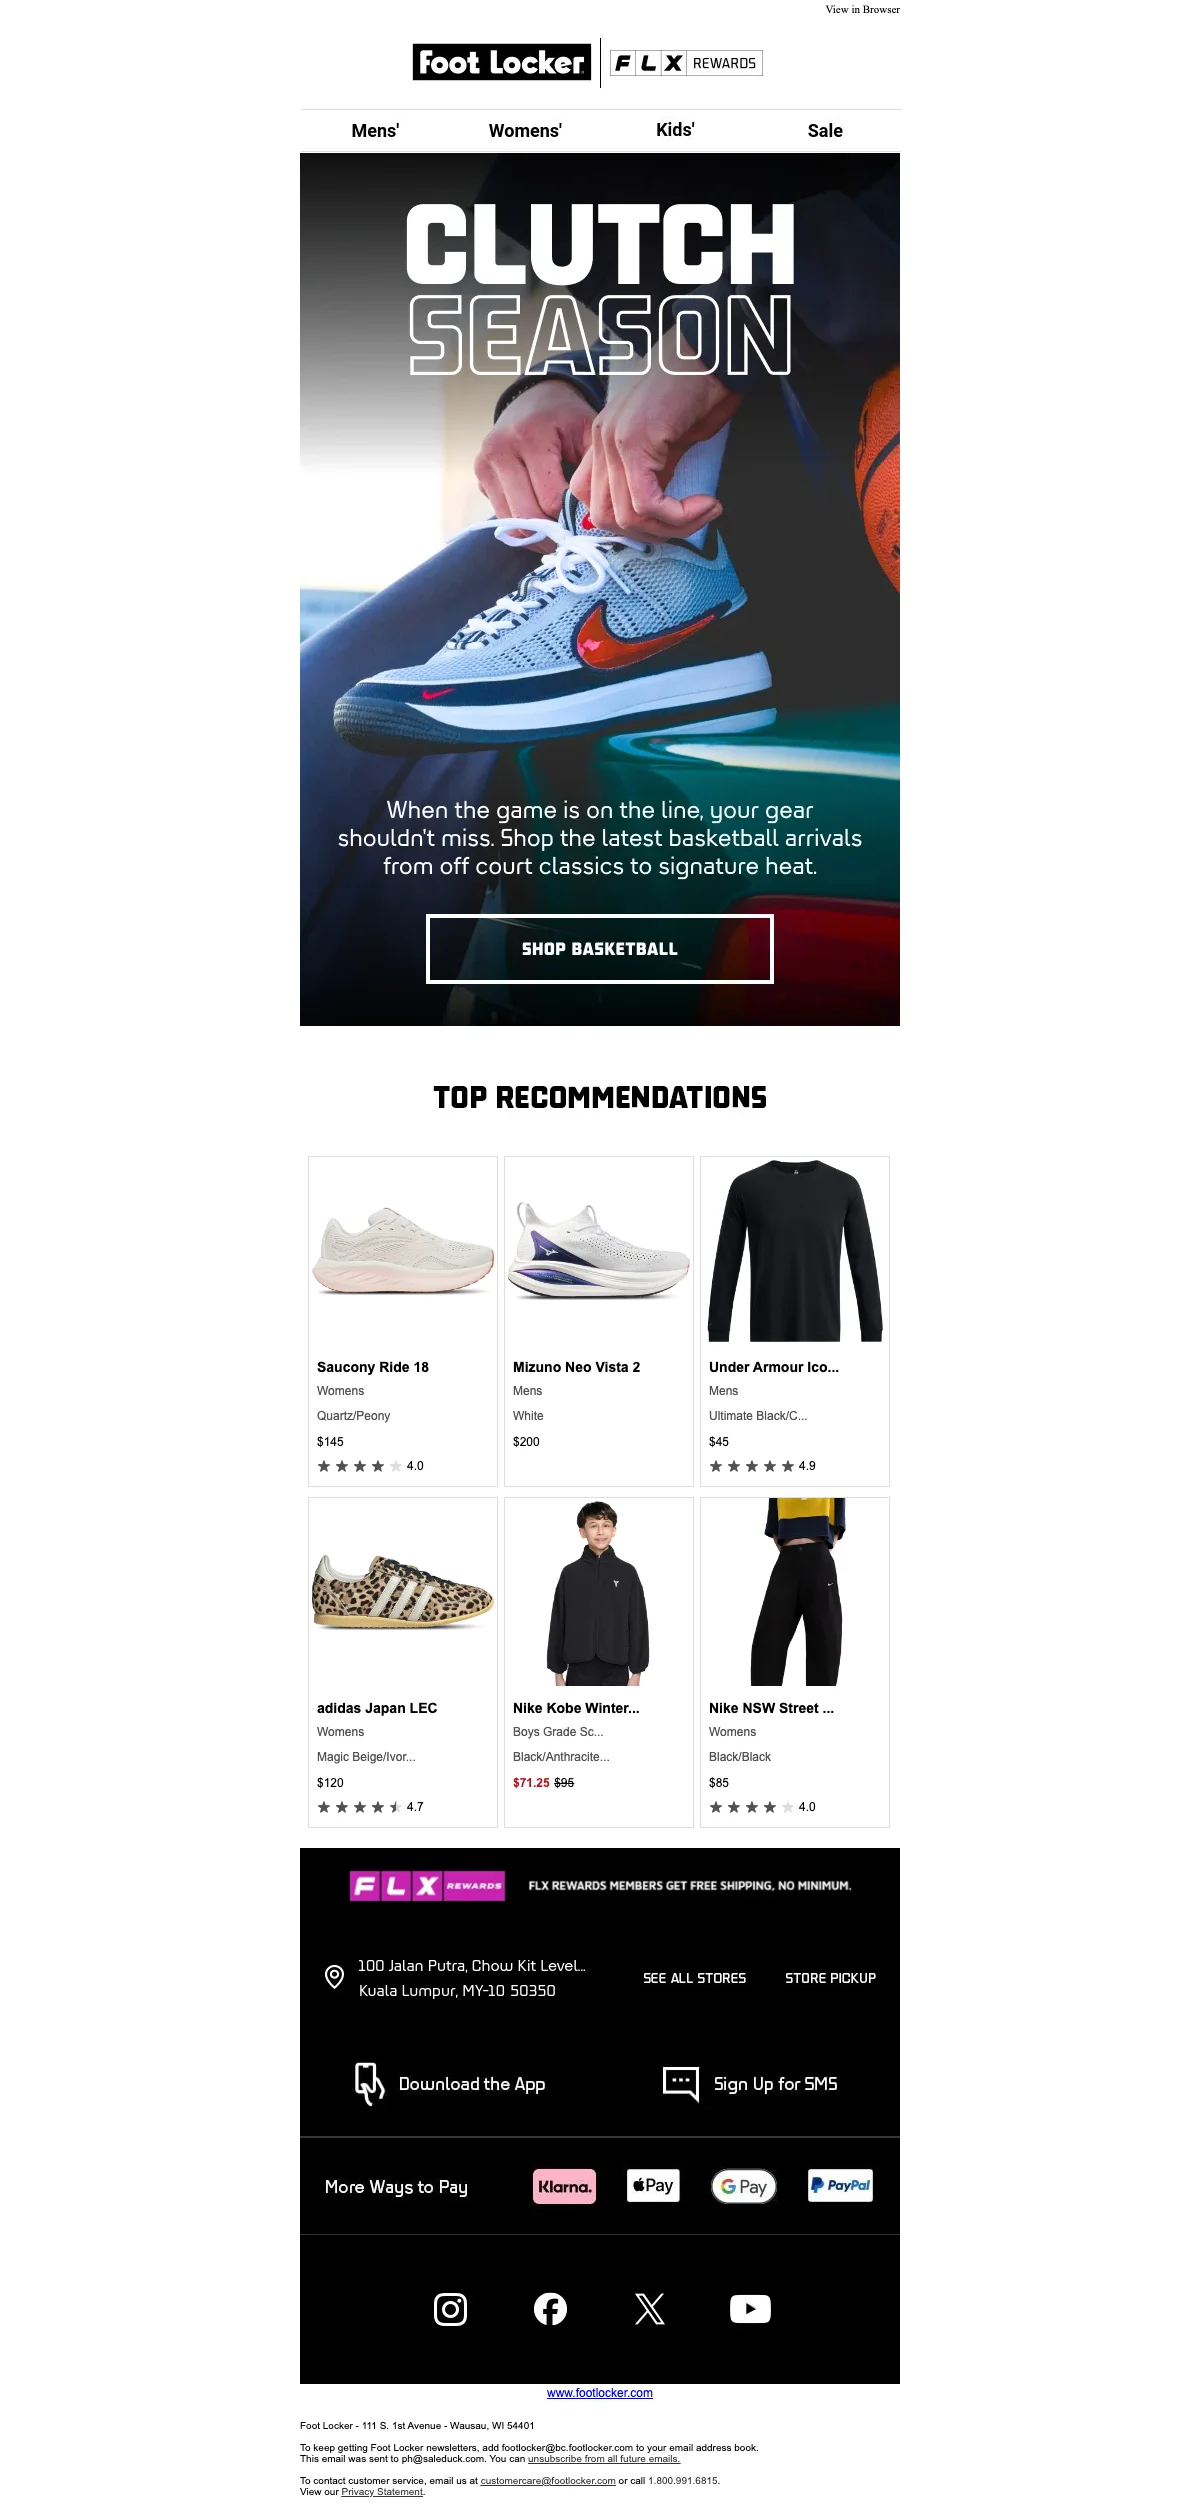This screenshot has width=1200, height=2507.
Task: Go to the Sale navigation item
Action: click(825, 131)
